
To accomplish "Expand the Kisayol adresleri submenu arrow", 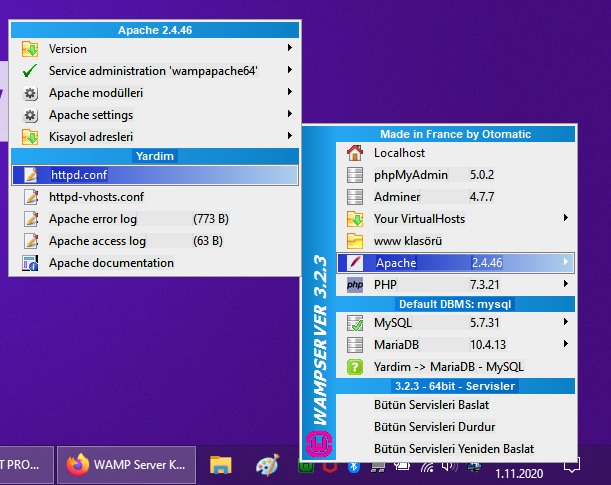I will [x=290, y=136].
